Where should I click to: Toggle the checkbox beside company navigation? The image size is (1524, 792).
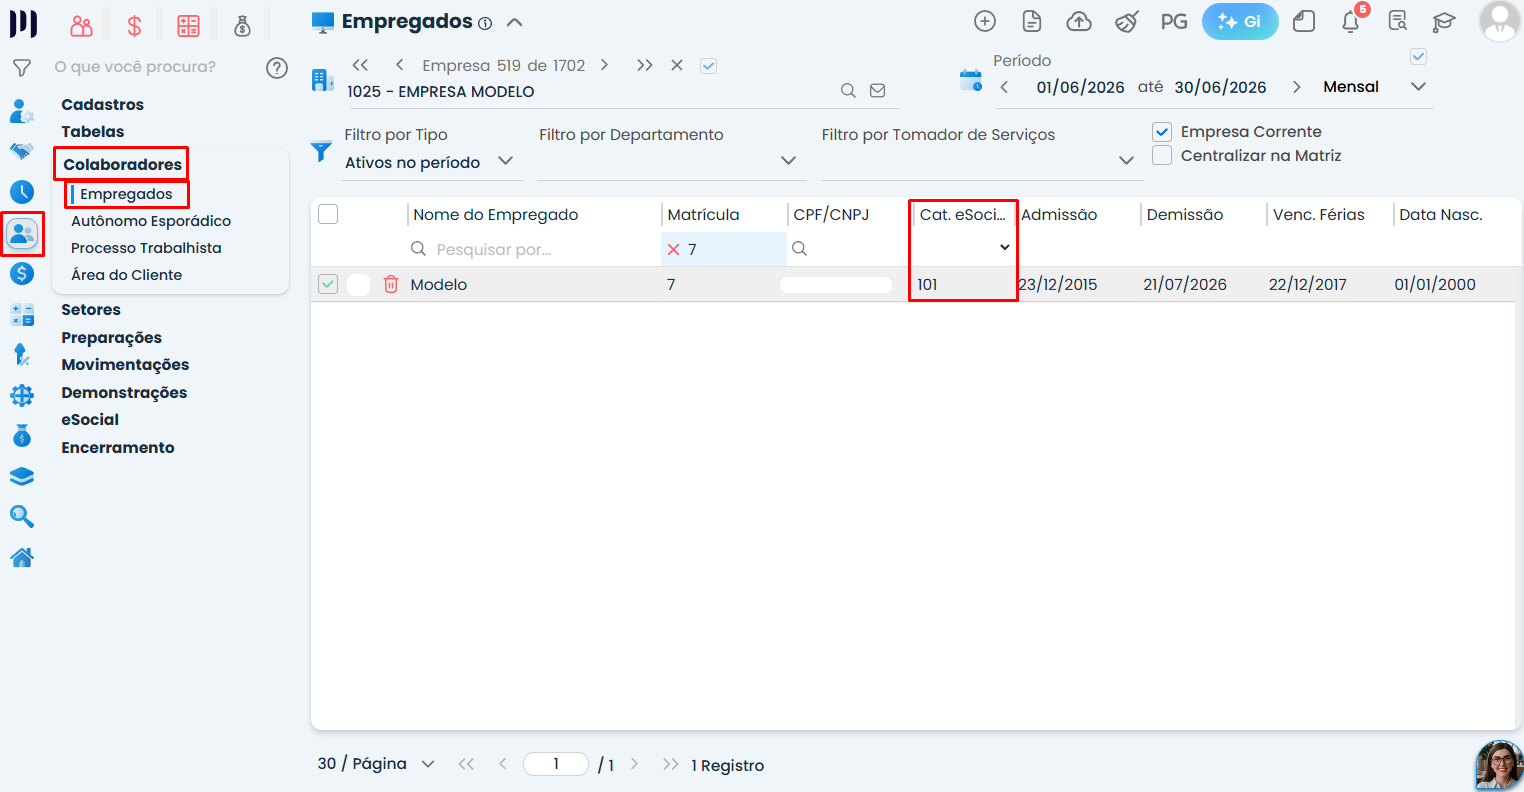(x=709, y=66)
